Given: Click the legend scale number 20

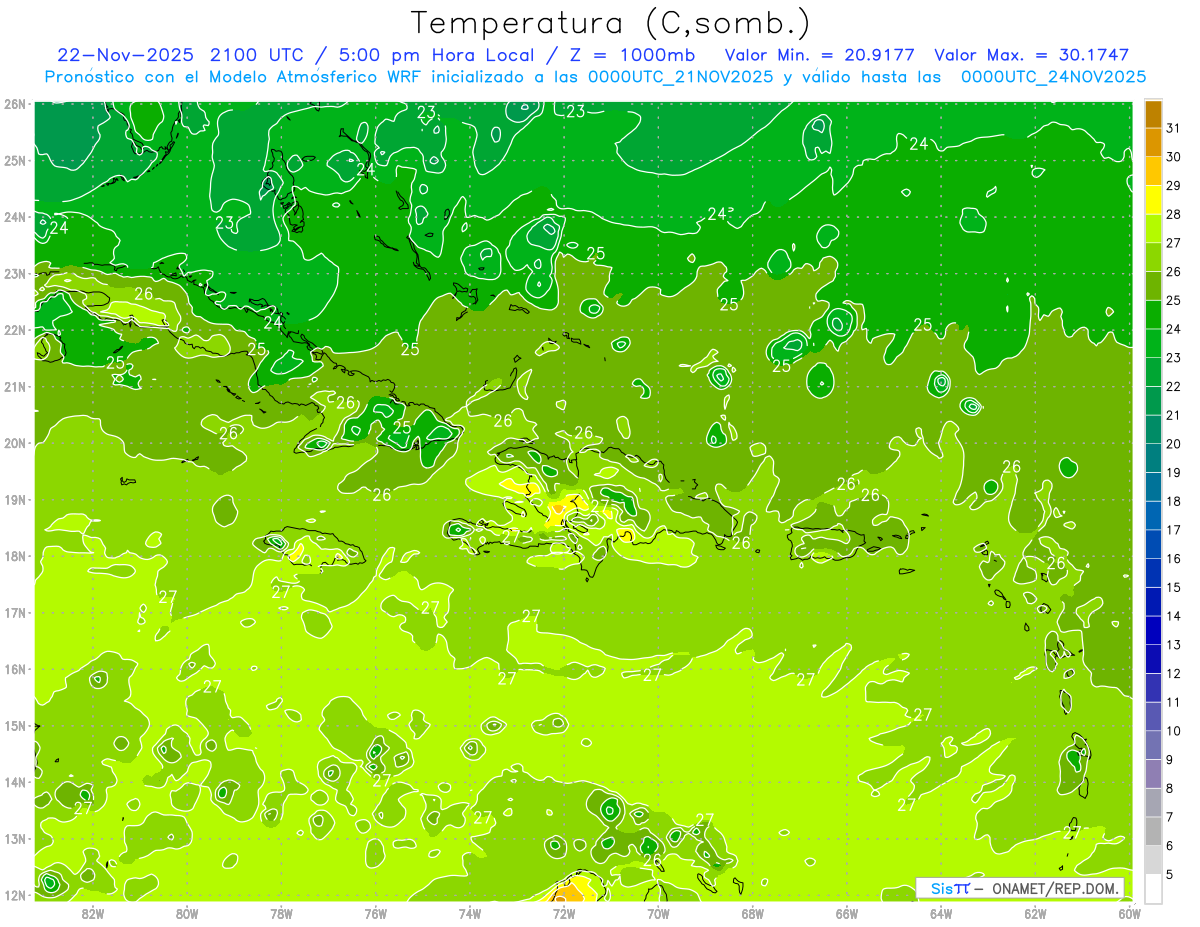Looking at the screenshot, I should tap(1174, 444).
